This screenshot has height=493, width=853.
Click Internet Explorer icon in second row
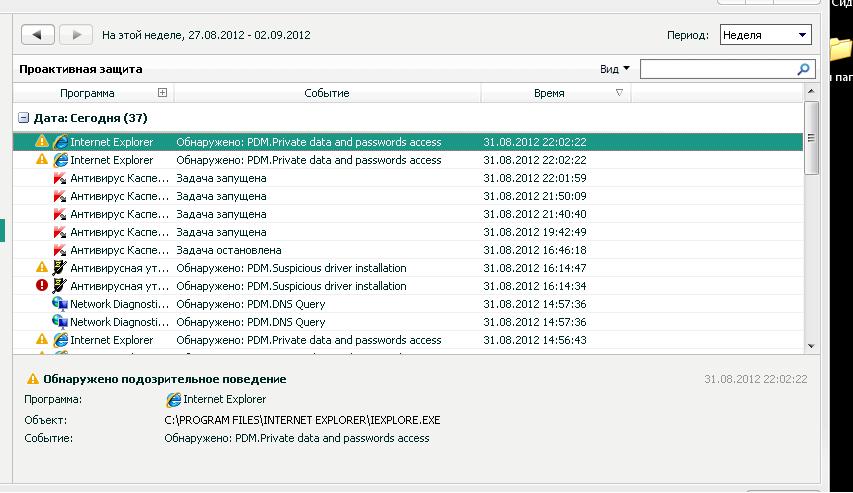60,160
